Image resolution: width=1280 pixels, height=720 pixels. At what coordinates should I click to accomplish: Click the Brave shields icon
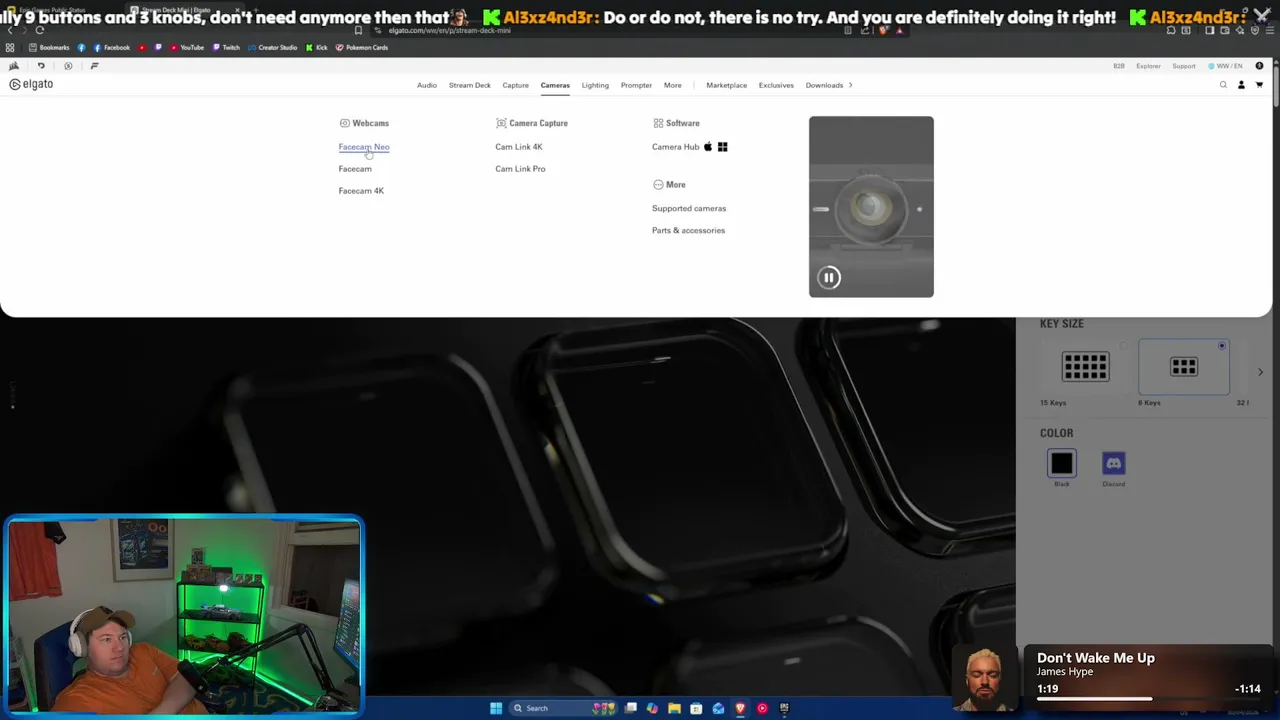[883, 30]
